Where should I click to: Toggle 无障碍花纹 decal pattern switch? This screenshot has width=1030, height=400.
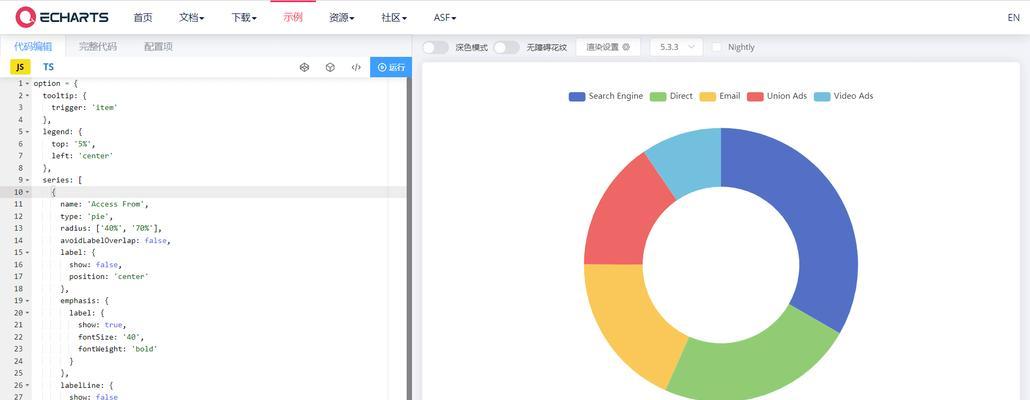506,47
